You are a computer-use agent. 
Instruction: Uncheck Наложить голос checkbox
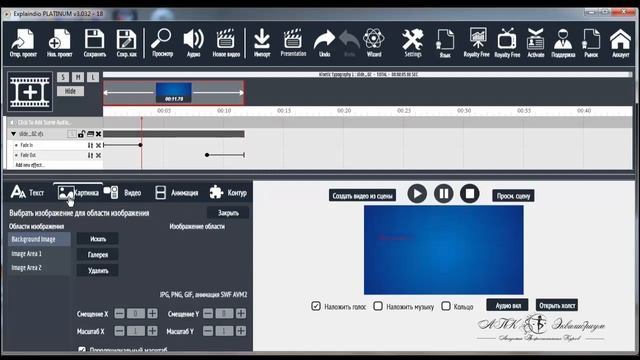(x=316, y=306)
